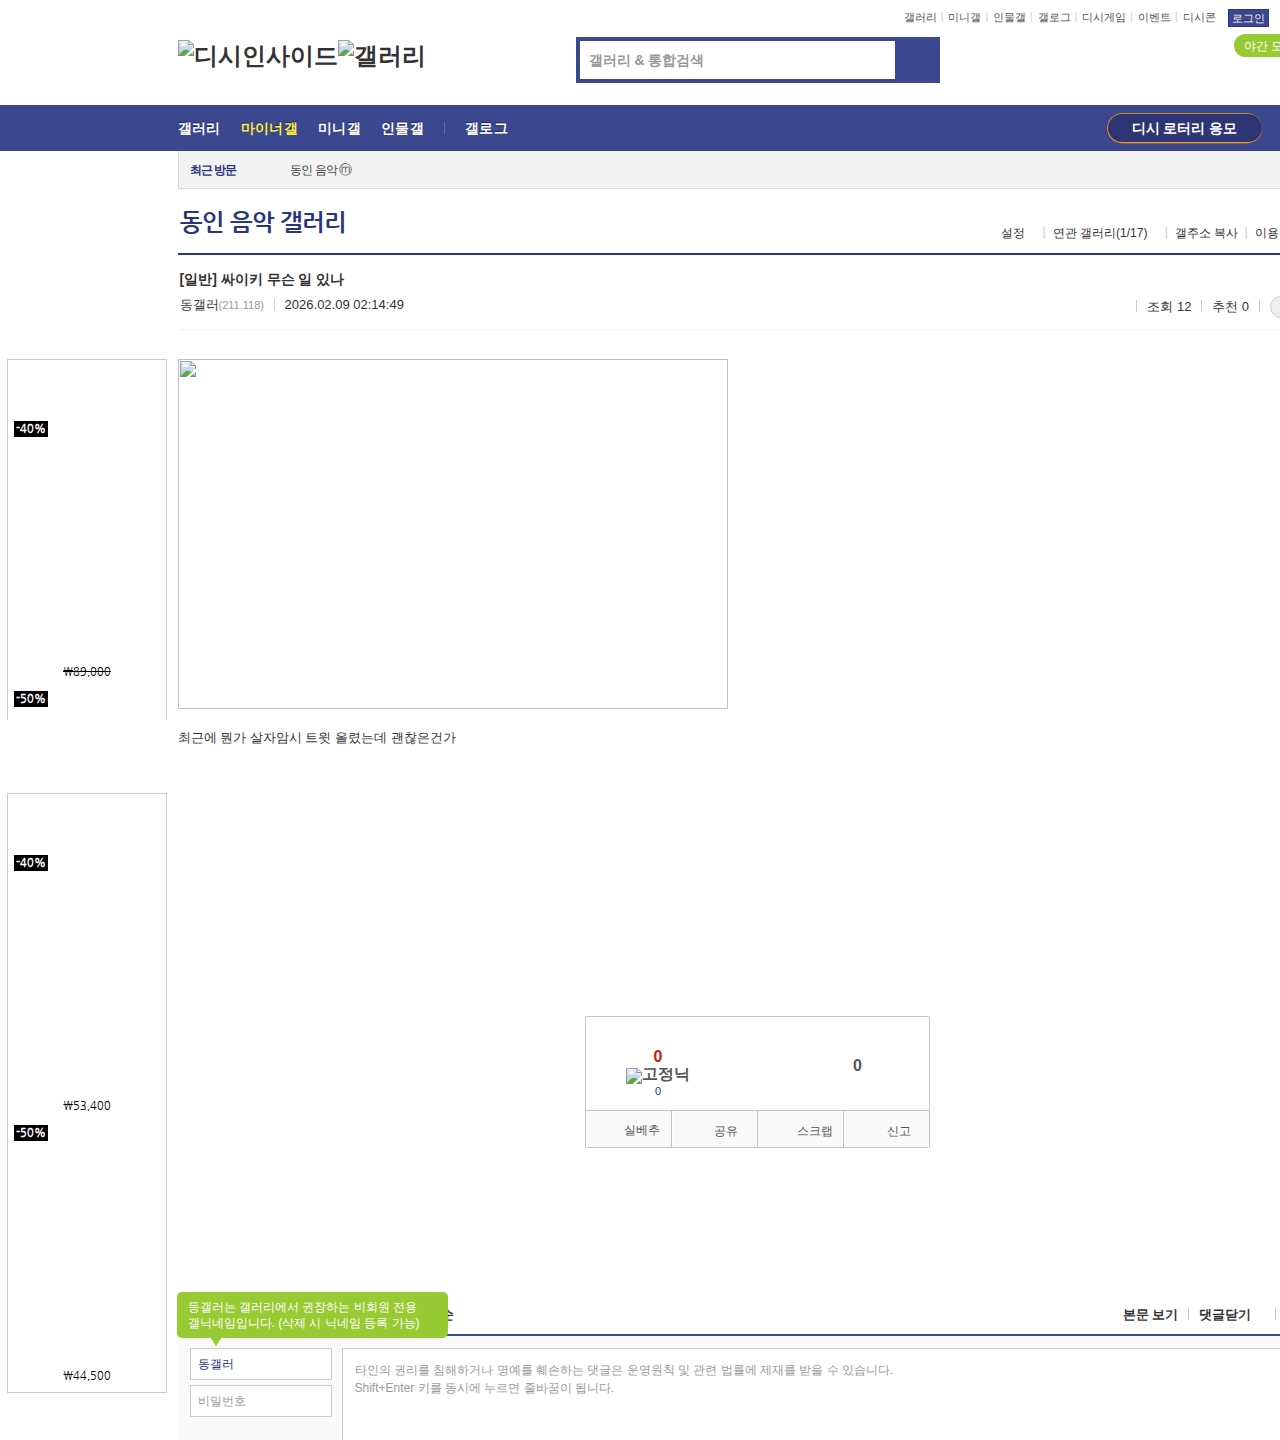Open the 이벤트 link
The width and height of the screenshot is (1280, 1440).
click(x=1154, y=18)
